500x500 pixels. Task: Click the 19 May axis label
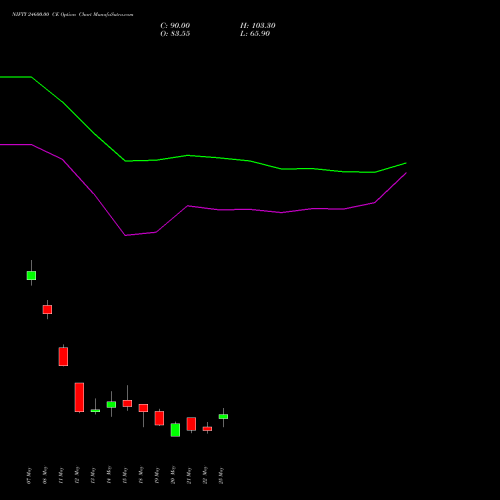coord(157,475)
